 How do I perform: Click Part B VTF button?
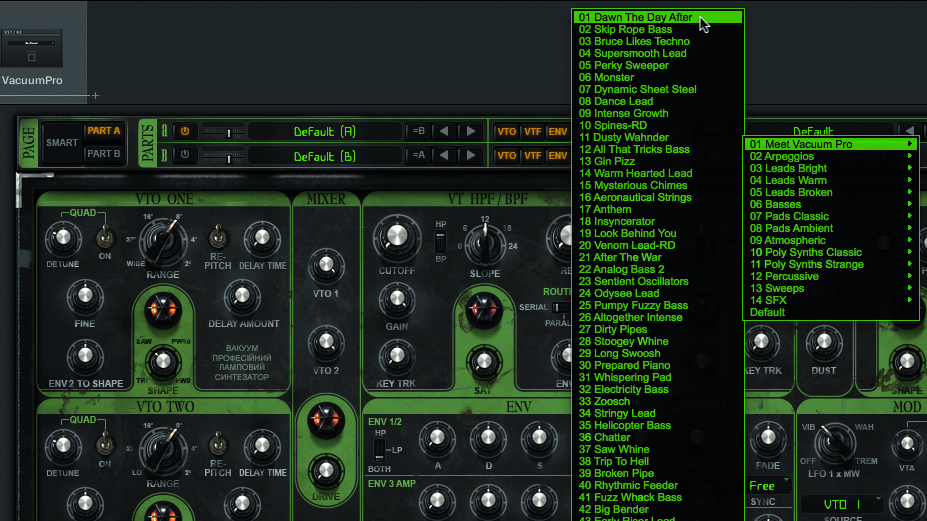tap(533, 156)
